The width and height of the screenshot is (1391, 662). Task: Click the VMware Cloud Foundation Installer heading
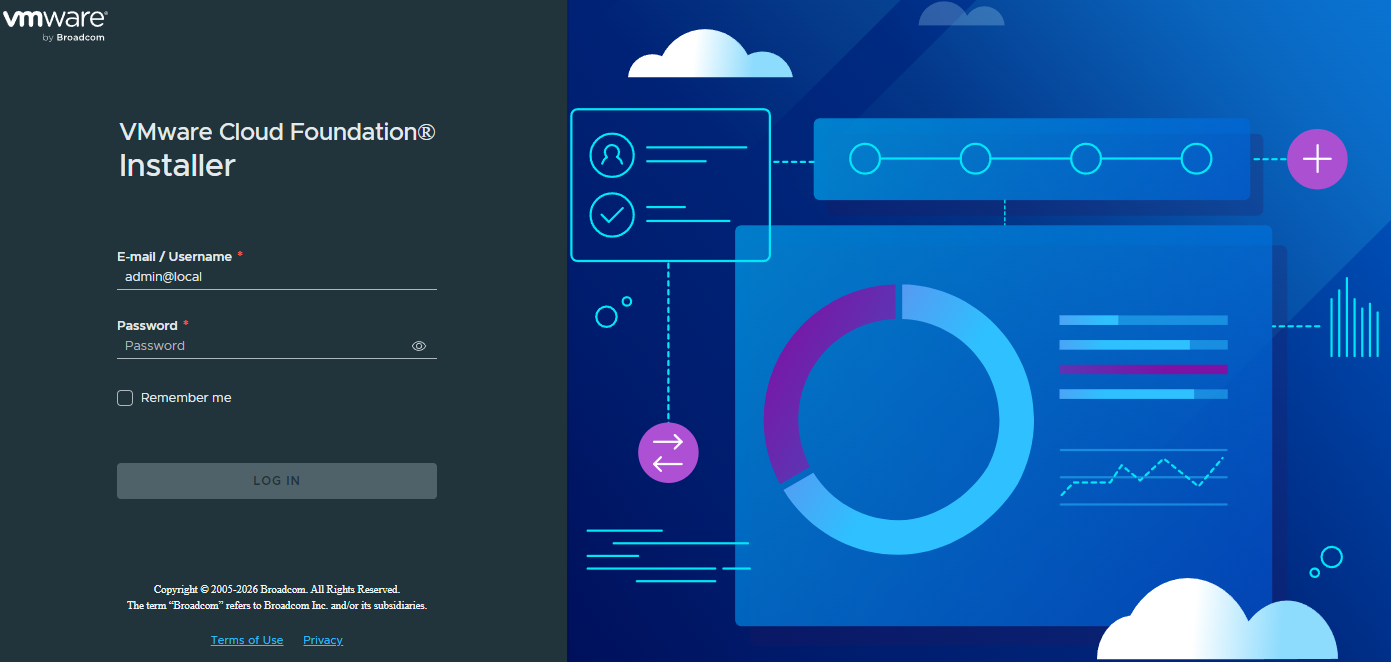pyautogui.click(x=277, y=149)
